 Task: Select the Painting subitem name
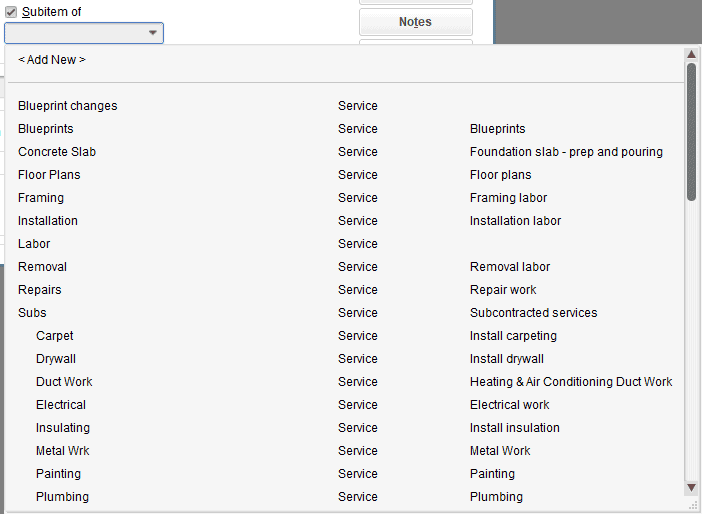59,474
